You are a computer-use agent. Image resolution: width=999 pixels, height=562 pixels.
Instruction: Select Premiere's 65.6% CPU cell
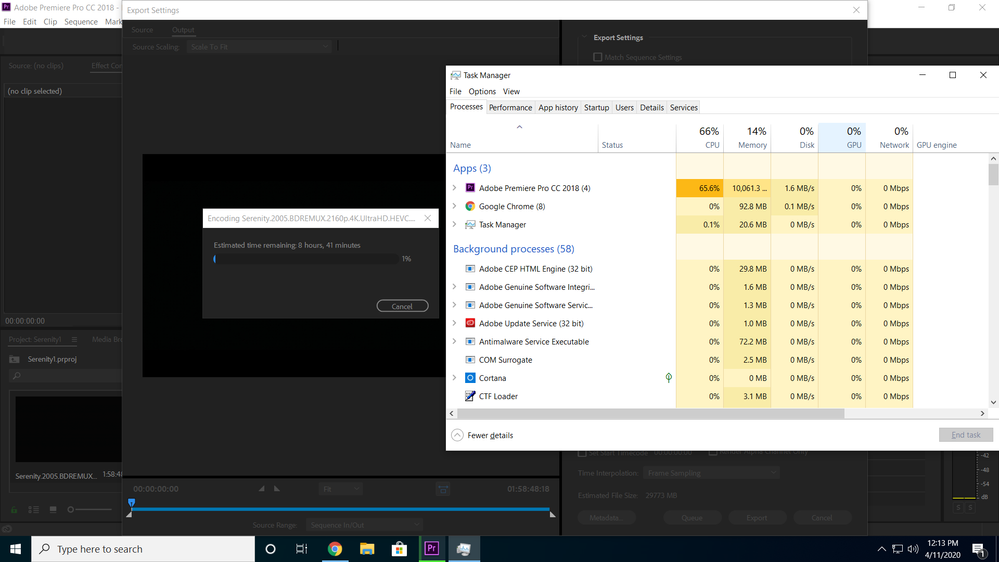click(x=700, y=188)
